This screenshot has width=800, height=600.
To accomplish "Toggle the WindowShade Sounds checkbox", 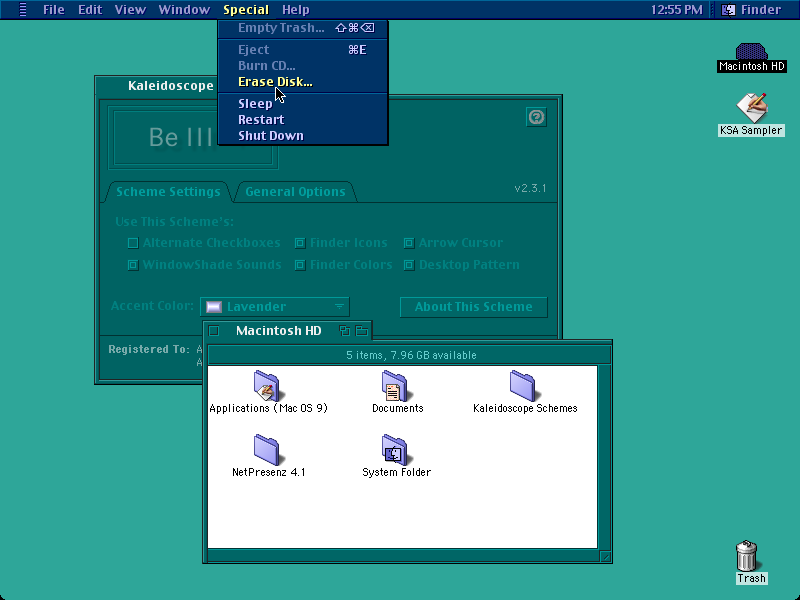I will pyautogui.click(x=133, y=265).
